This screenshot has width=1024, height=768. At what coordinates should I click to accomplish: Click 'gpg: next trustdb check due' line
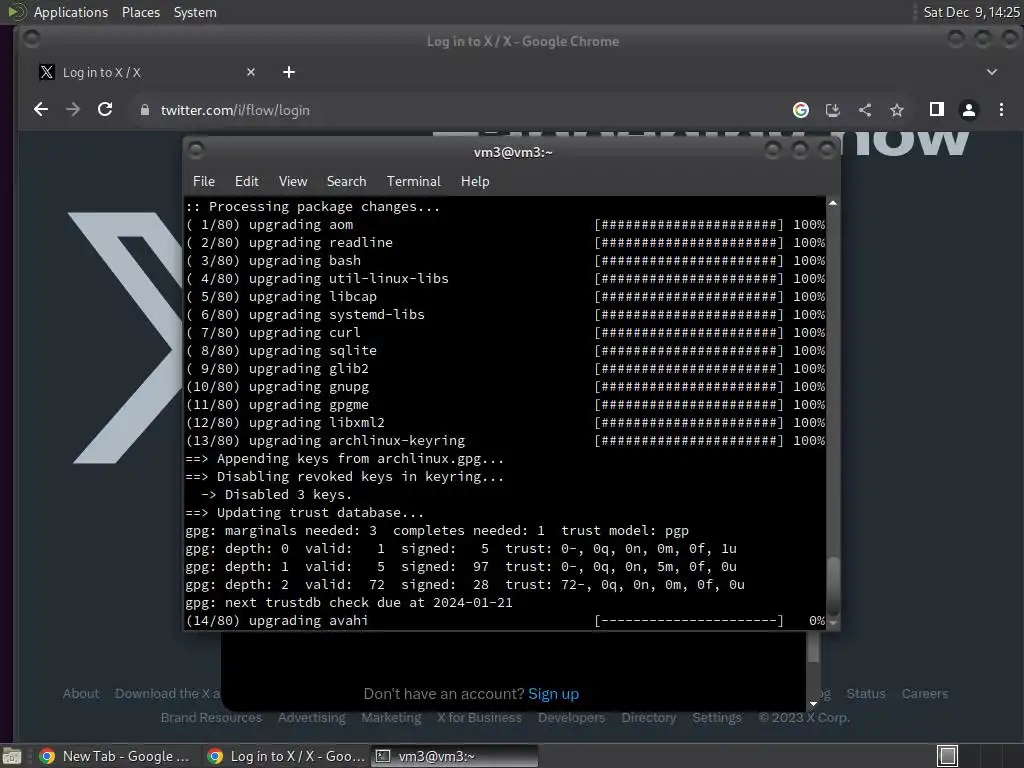349,602
